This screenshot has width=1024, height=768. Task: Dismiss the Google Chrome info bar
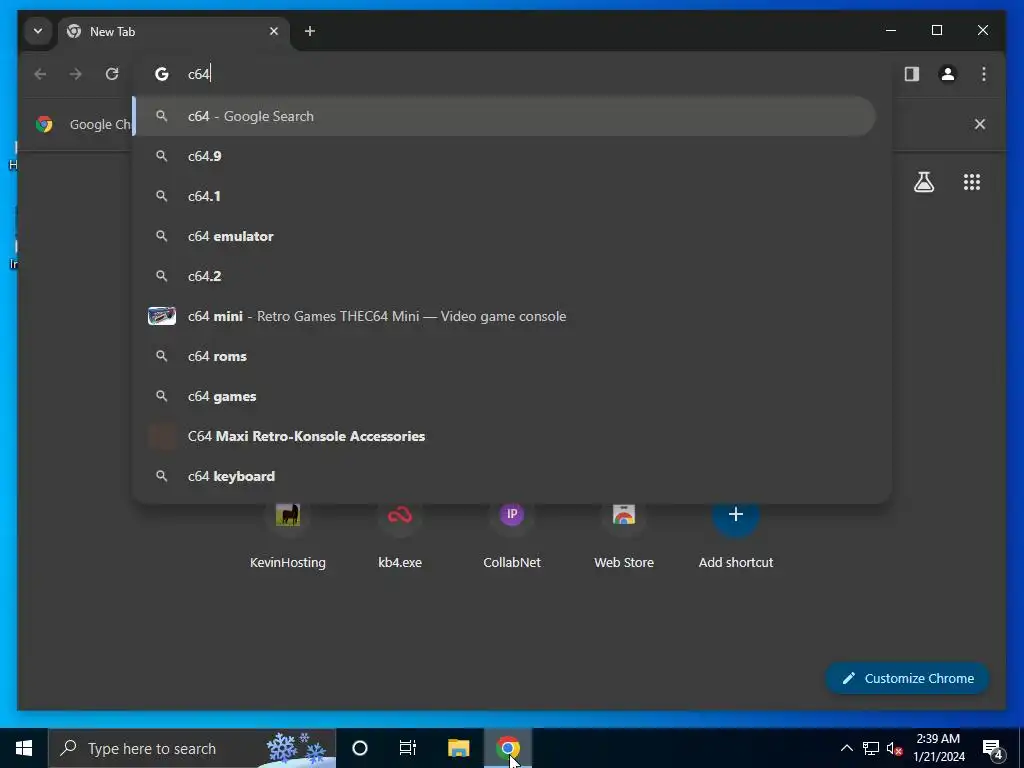coord(980,124)
